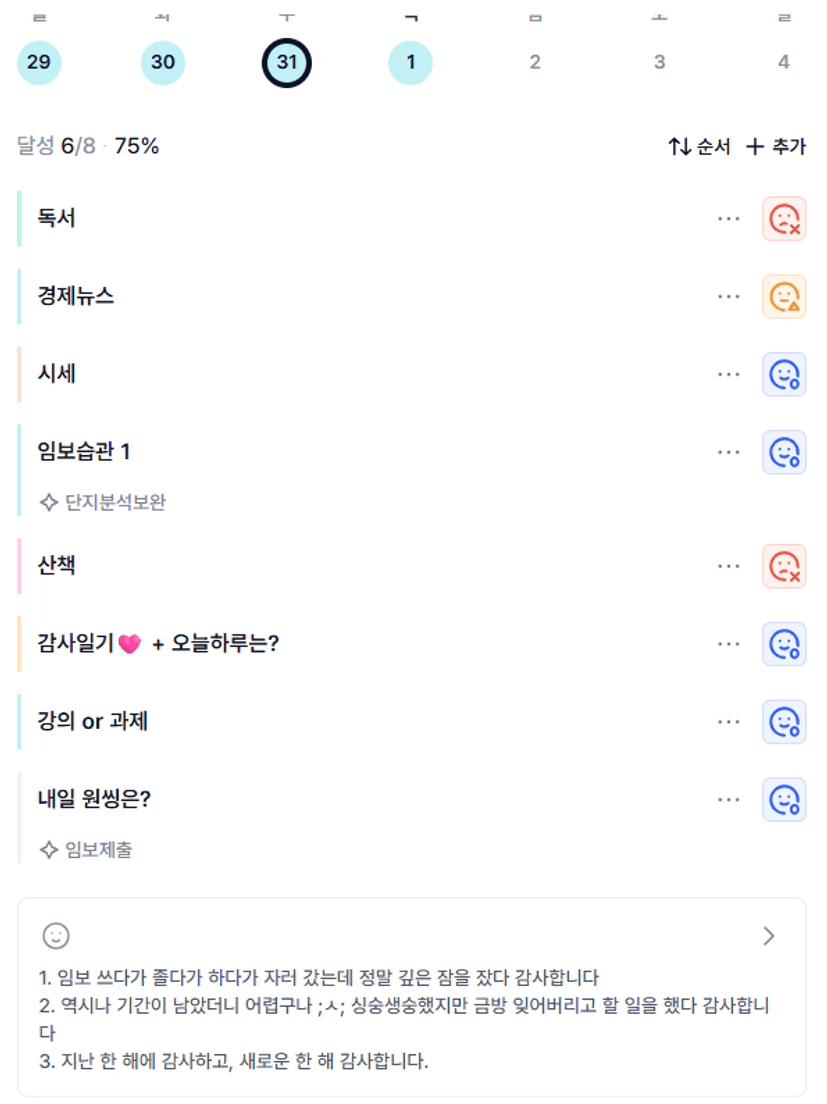The height and width of the screenshot is (1104, 827).
Task: Click the sparkle icon beside 임보제출
Action: [48, 850]
